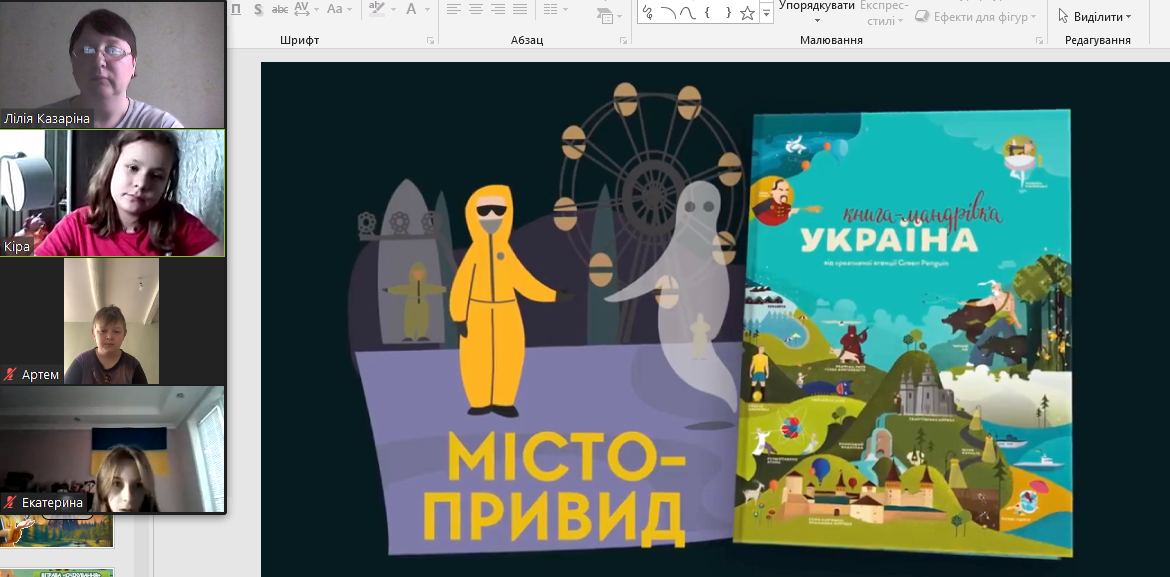Screen dimensions: 1170x577
Task: Click the Редагування group label
Action: point(1098,40)
